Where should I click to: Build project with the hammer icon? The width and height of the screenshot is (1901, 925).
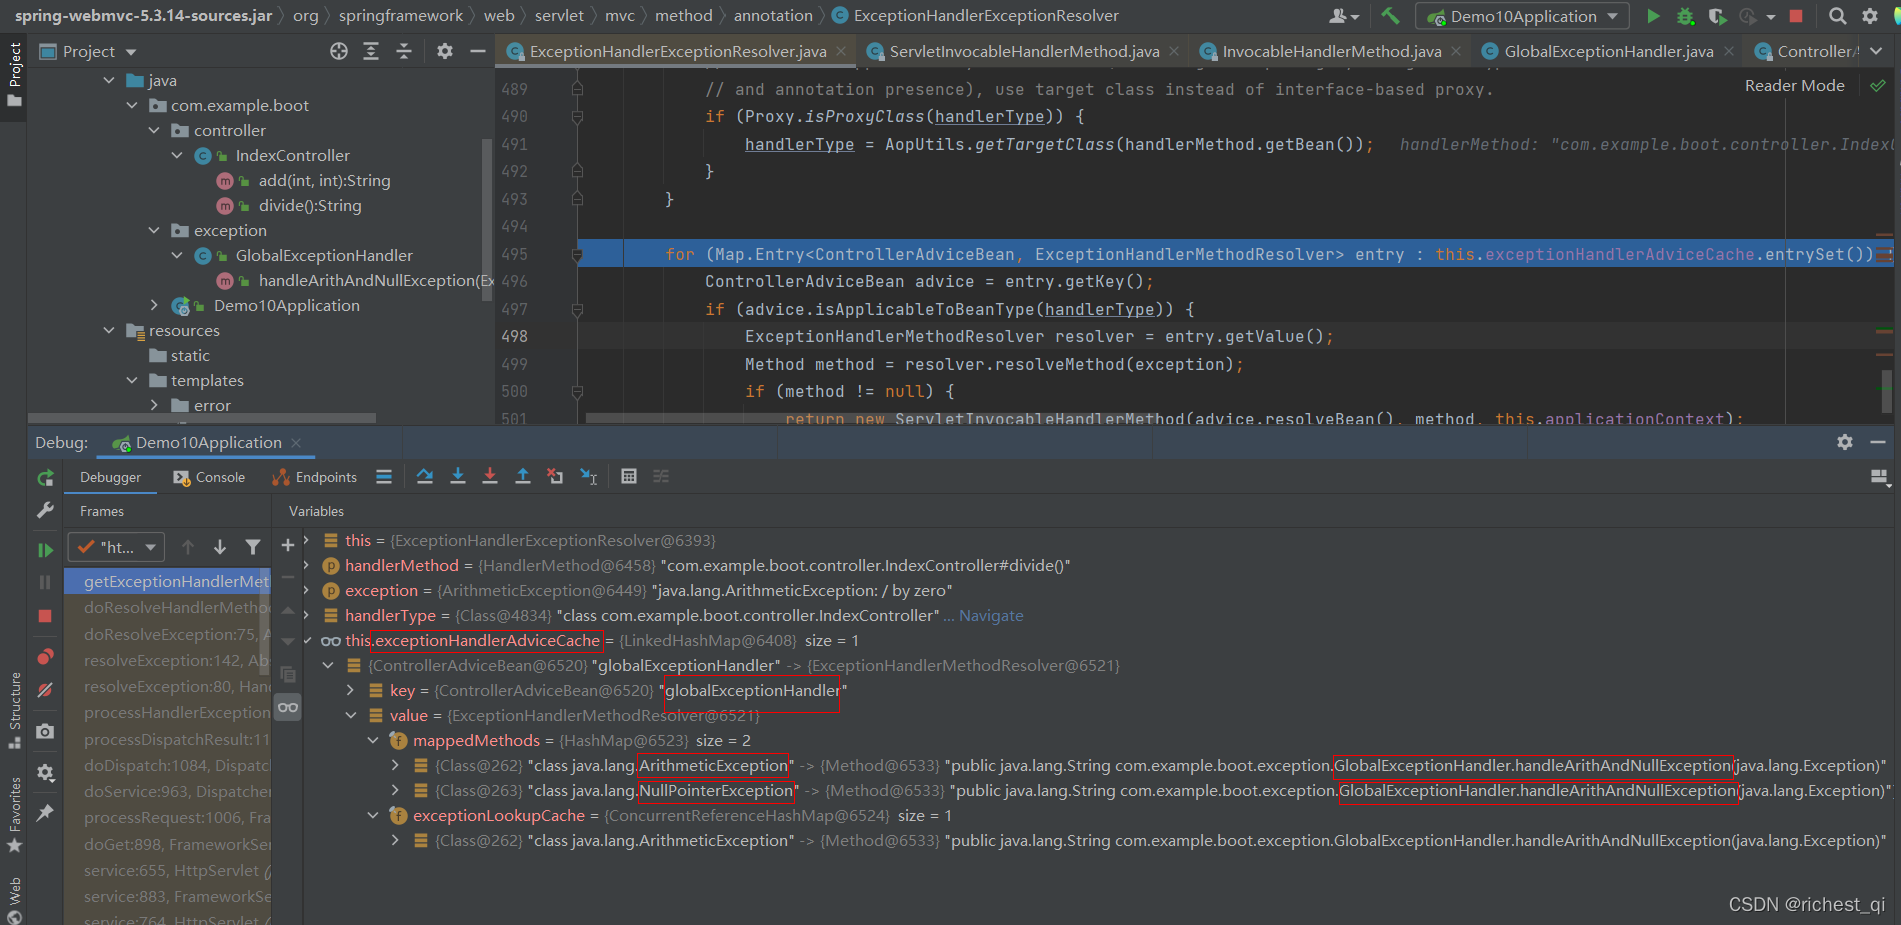coord(1390,16)
